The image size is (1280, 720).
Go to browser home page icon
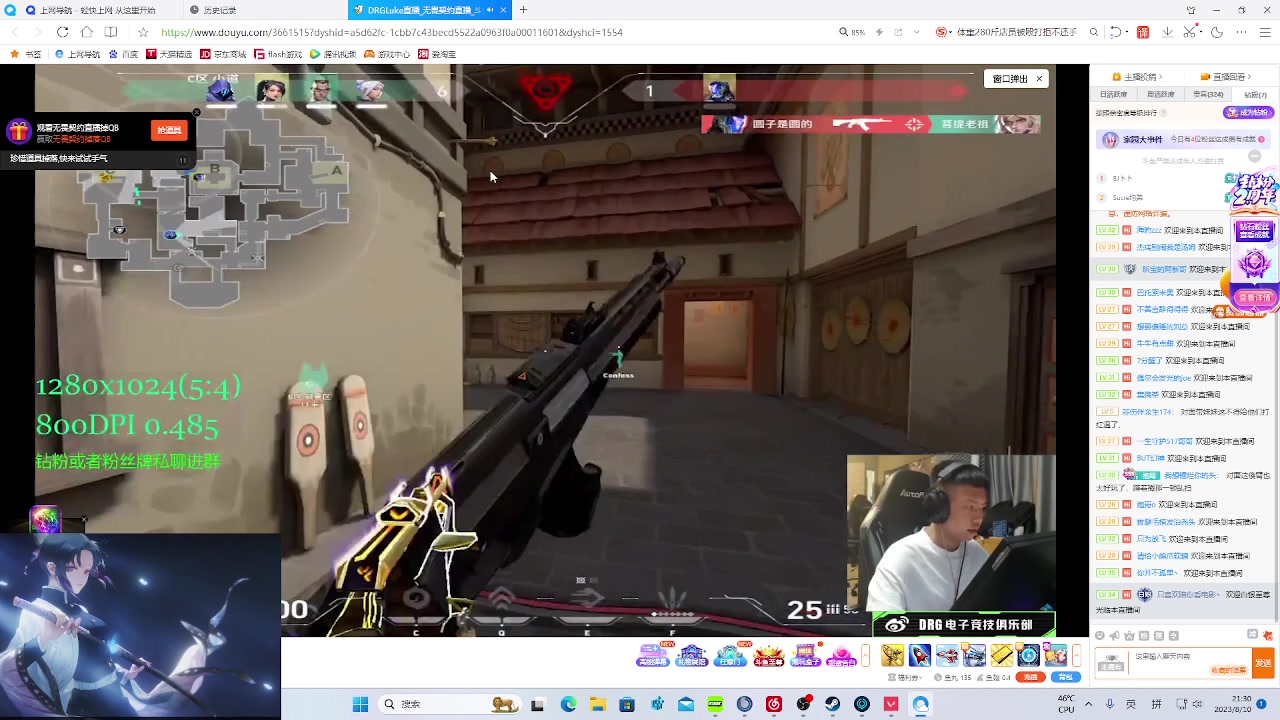[86, 32]
